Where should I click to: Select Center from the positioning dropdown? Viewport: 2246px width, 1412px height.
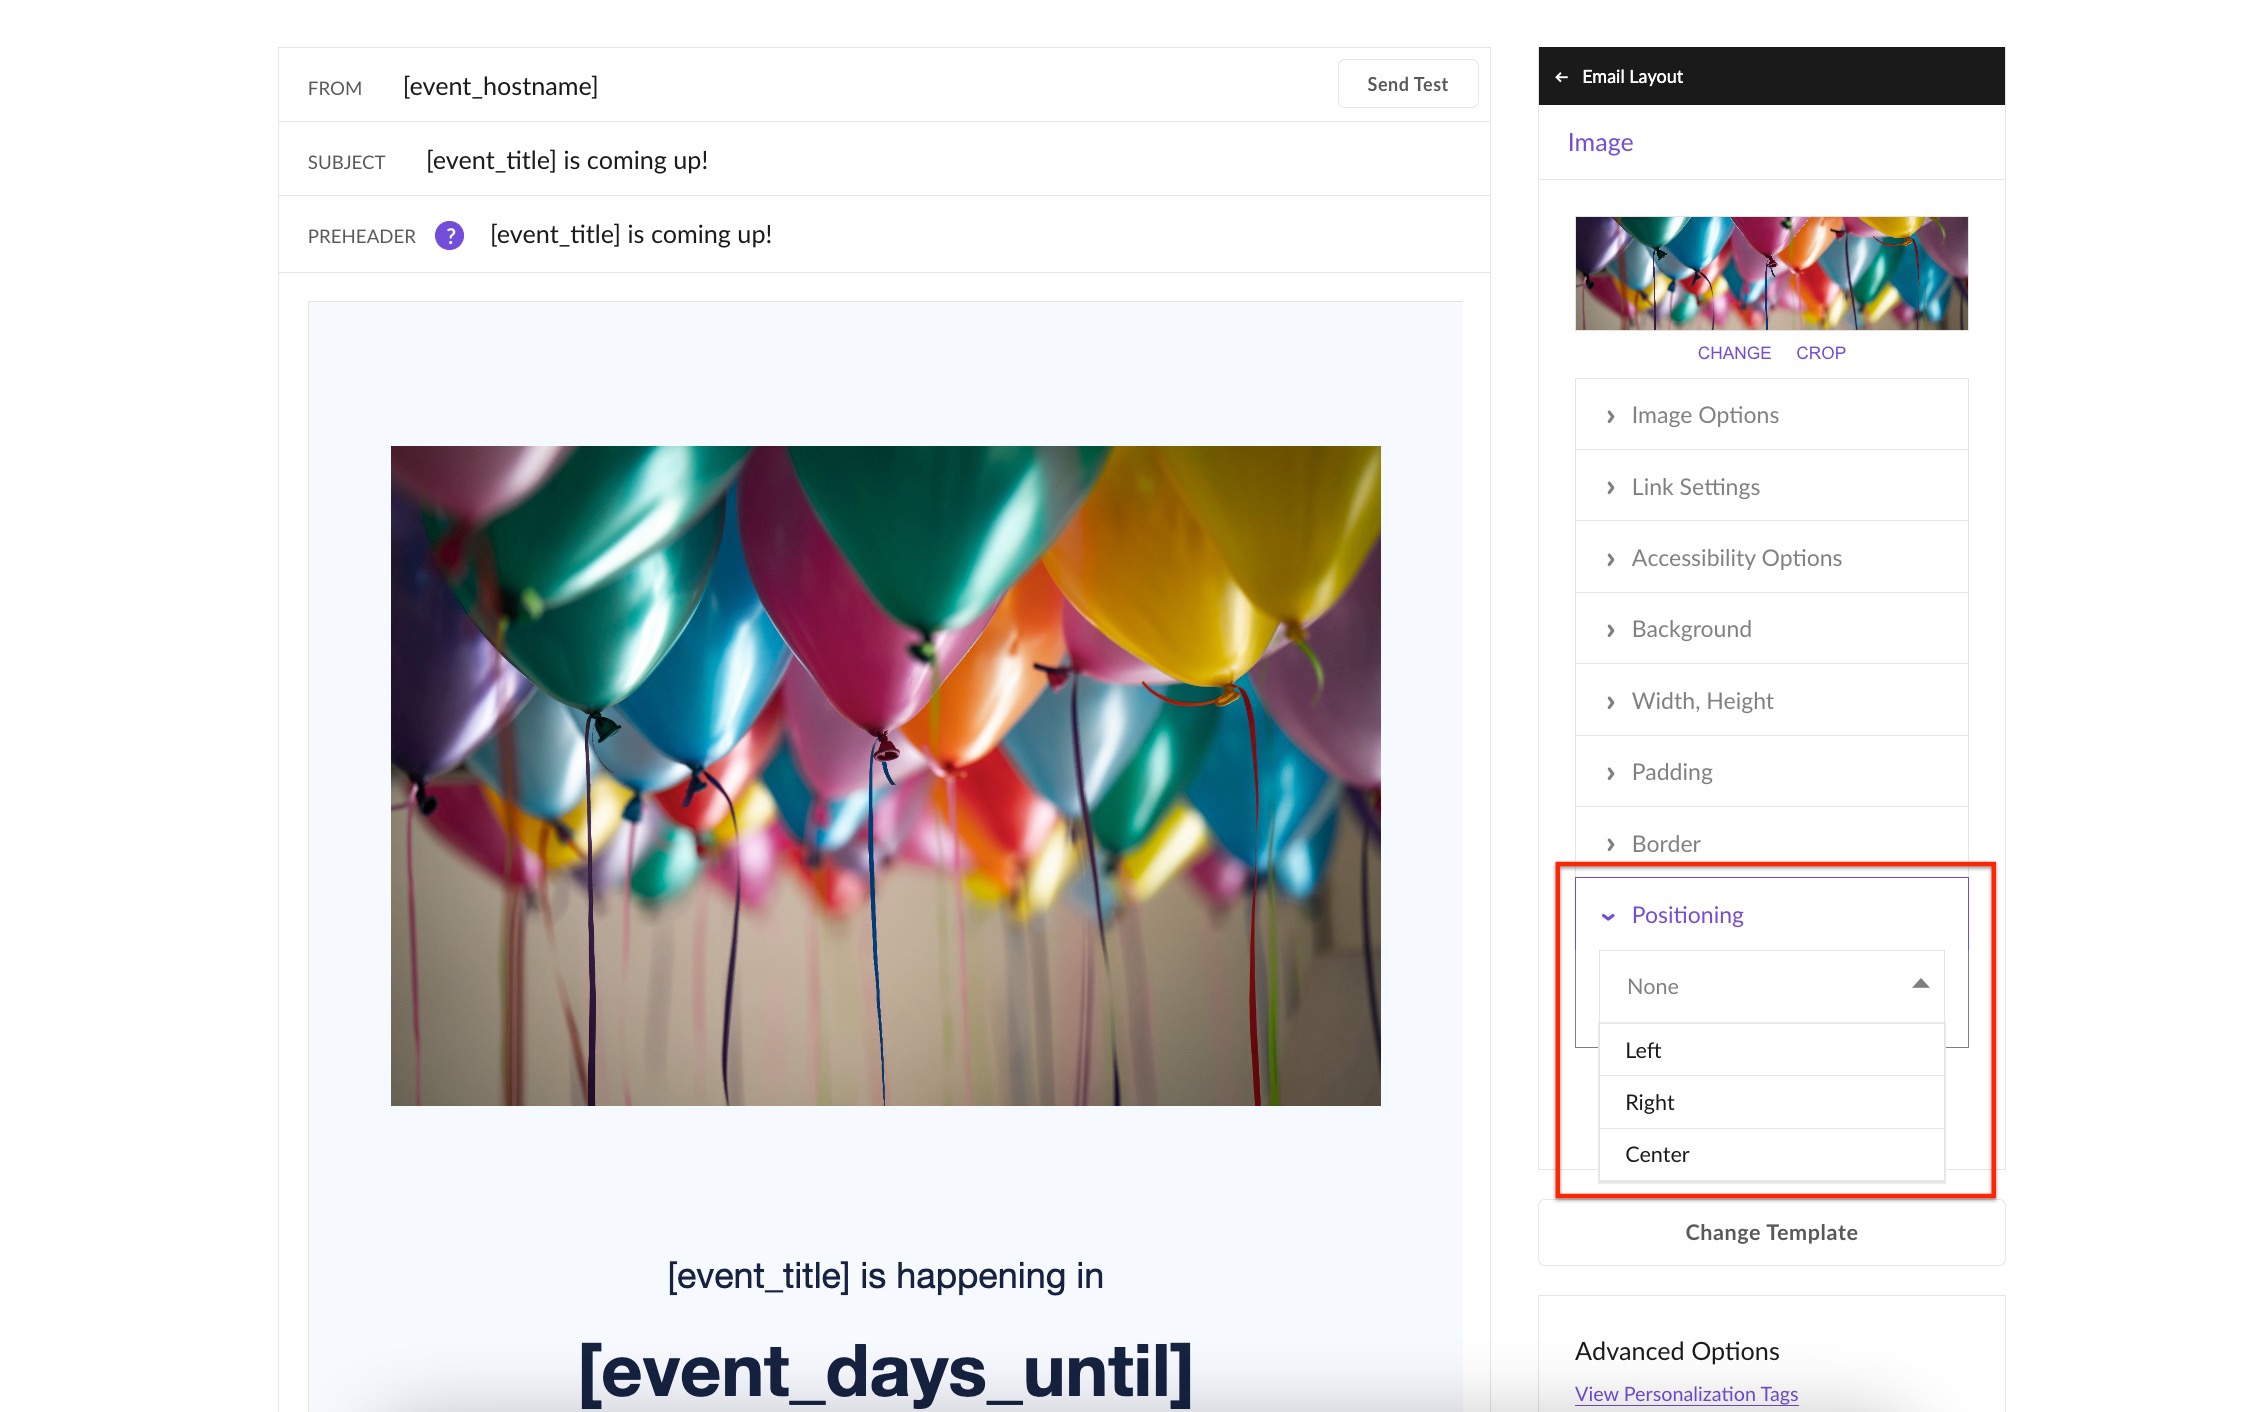tap(1771, 1154)
